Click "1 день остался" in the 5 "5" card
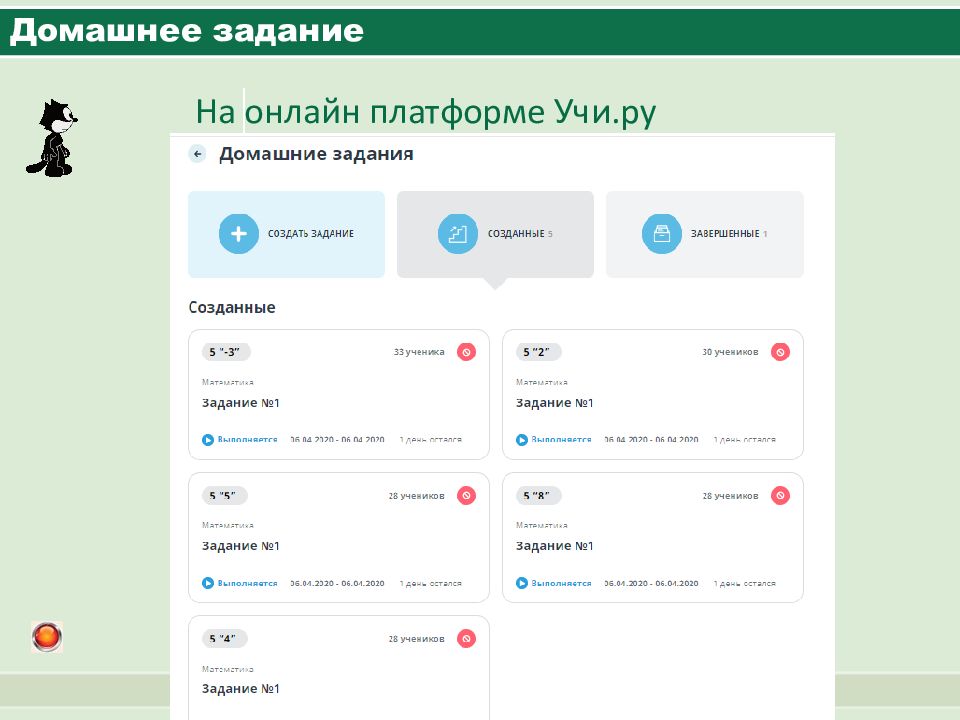This screenshot has width=960, height=720. [430, 583]
